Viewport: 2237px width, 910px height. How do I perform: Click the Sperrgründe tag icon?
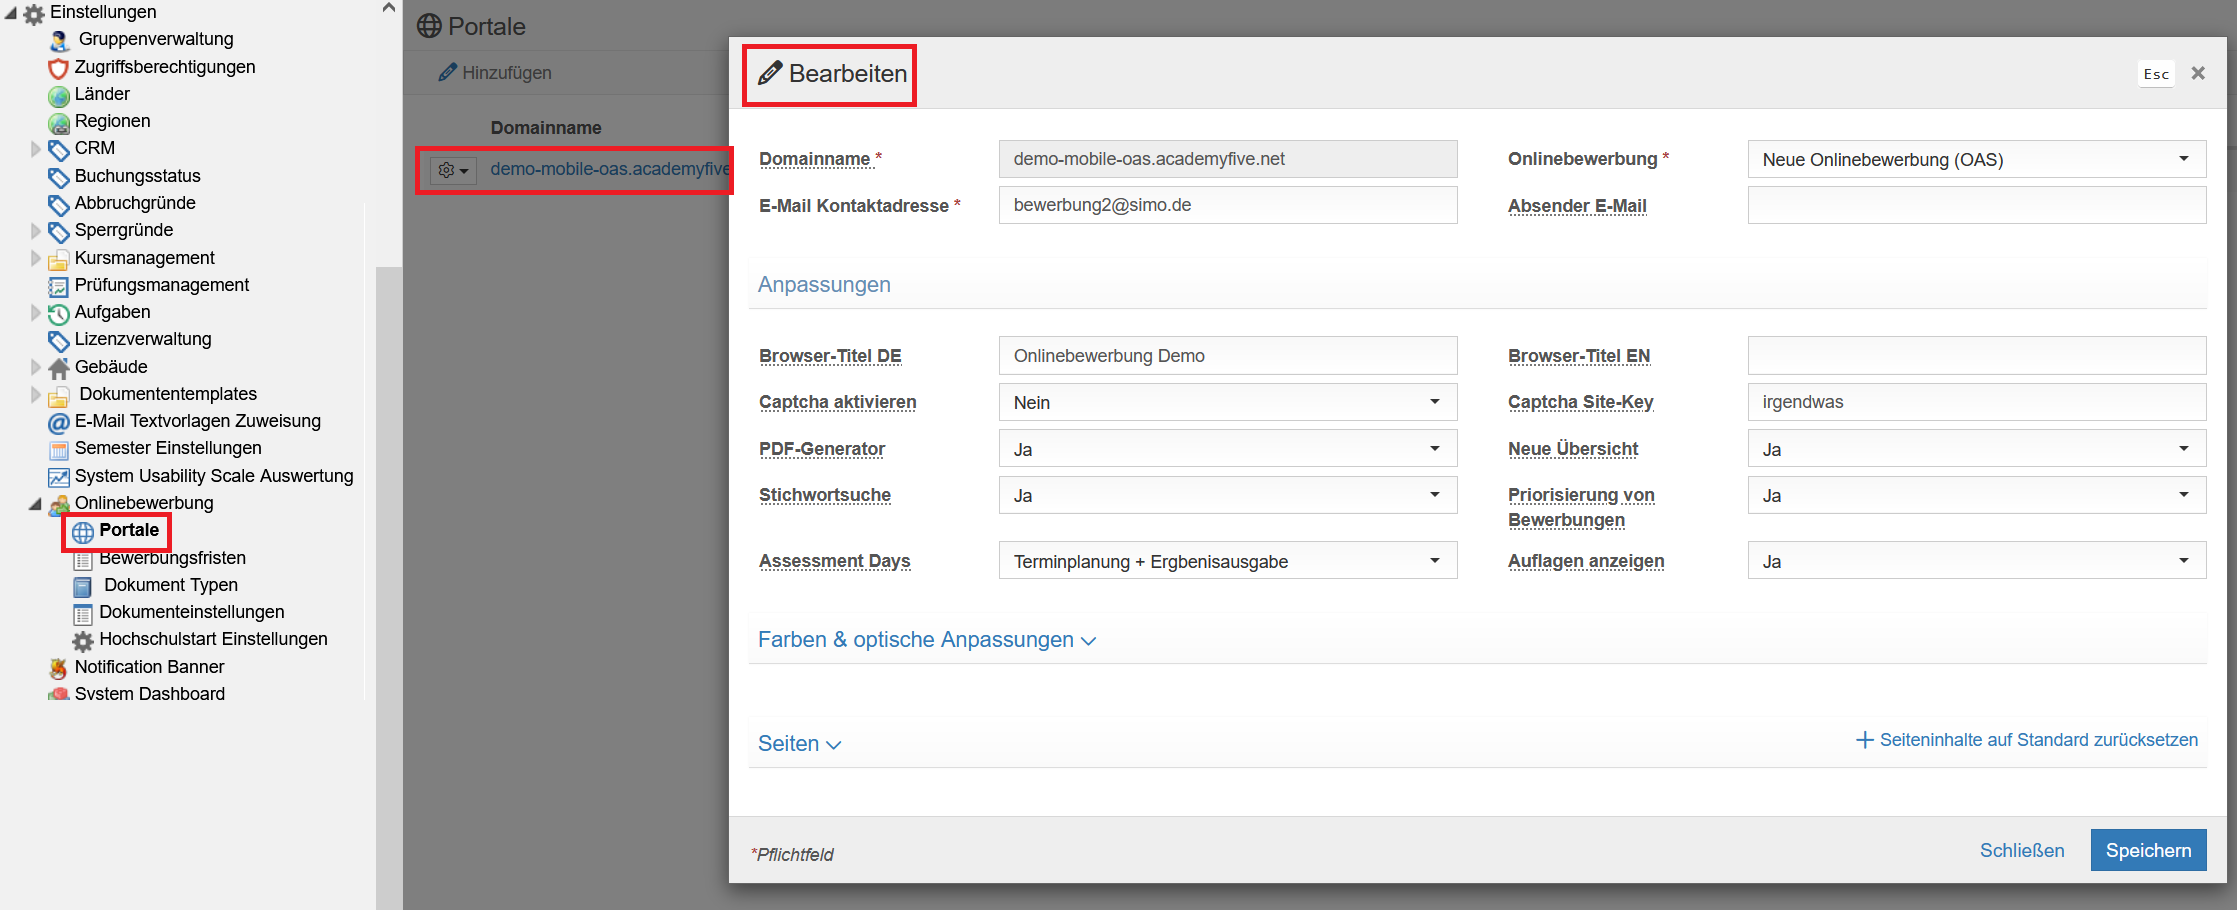coord(59,231)
